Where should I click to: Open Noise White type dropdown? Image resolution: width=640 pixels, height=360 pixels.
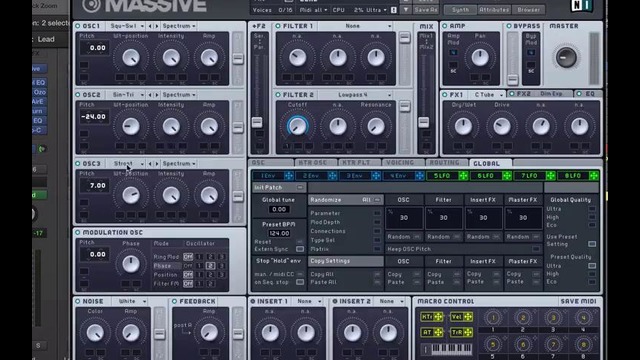[130, 301]
